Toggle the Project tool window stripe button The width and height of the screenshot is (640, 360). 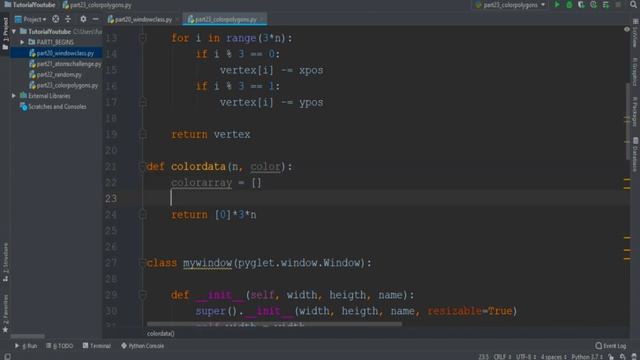click(x=5, y=33)
